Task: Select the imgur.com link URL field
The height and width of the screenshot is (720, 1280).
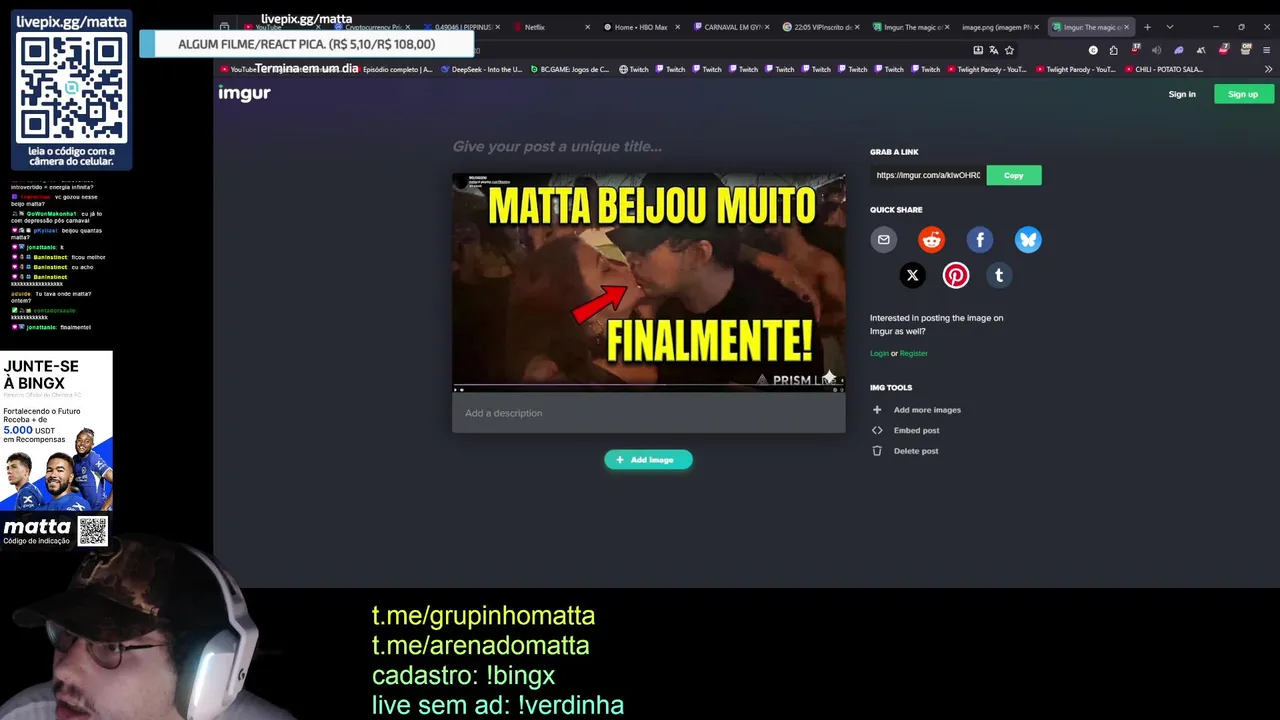Action: coord(928,175)
